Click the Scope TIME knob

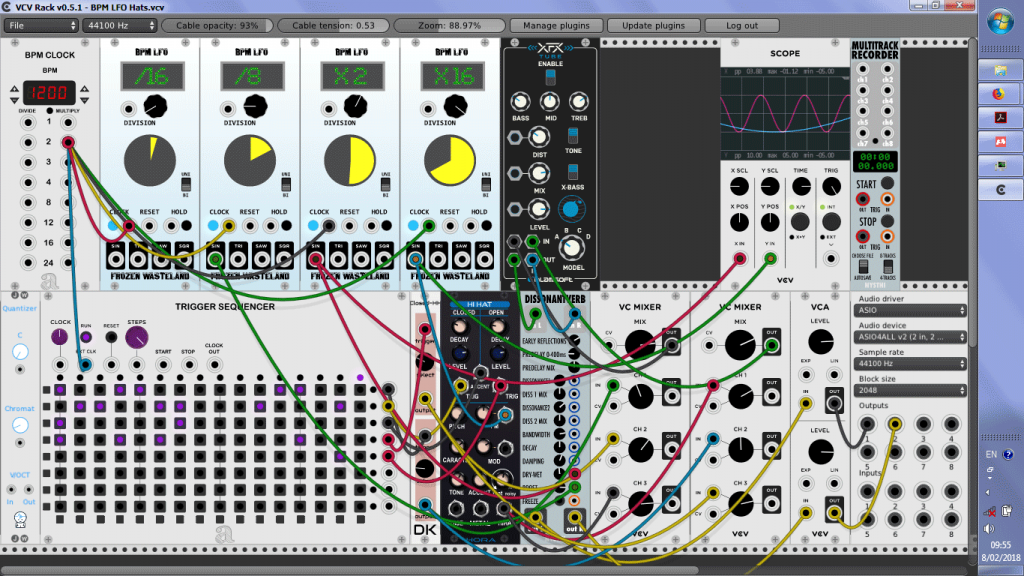click(801, 187)
